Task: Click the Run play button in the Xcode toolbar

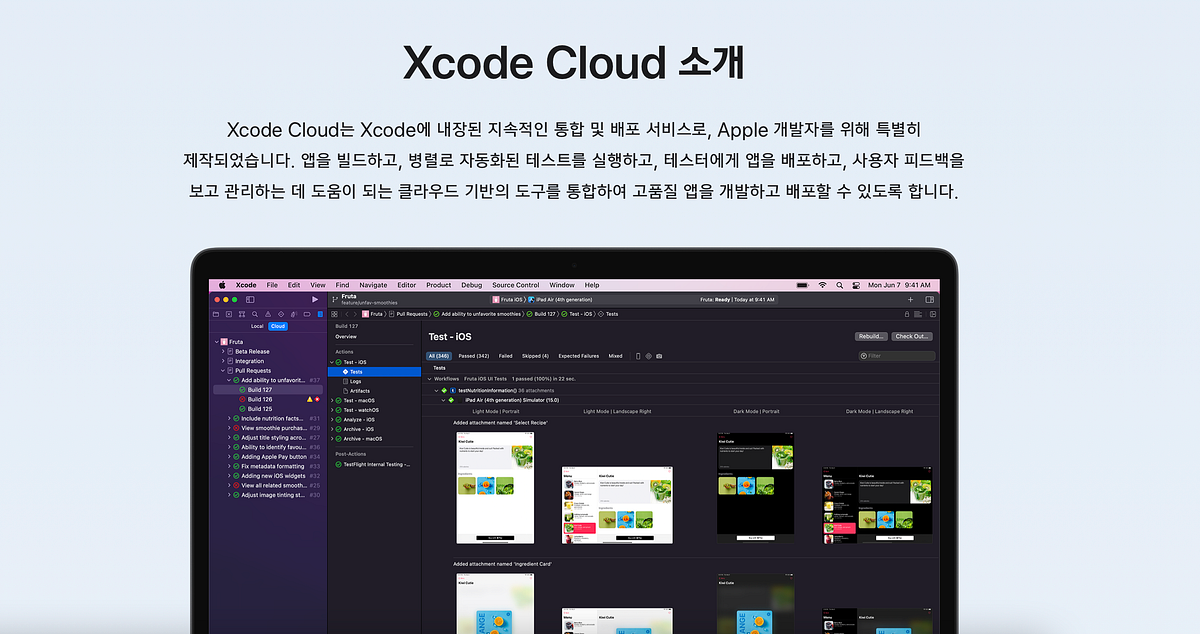Action: click(x=314, y=299)
